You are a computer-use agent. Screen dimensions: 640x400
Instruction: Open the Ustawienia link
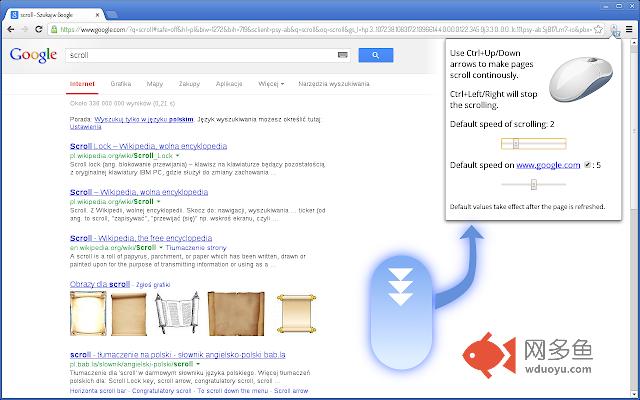point(86,127)
